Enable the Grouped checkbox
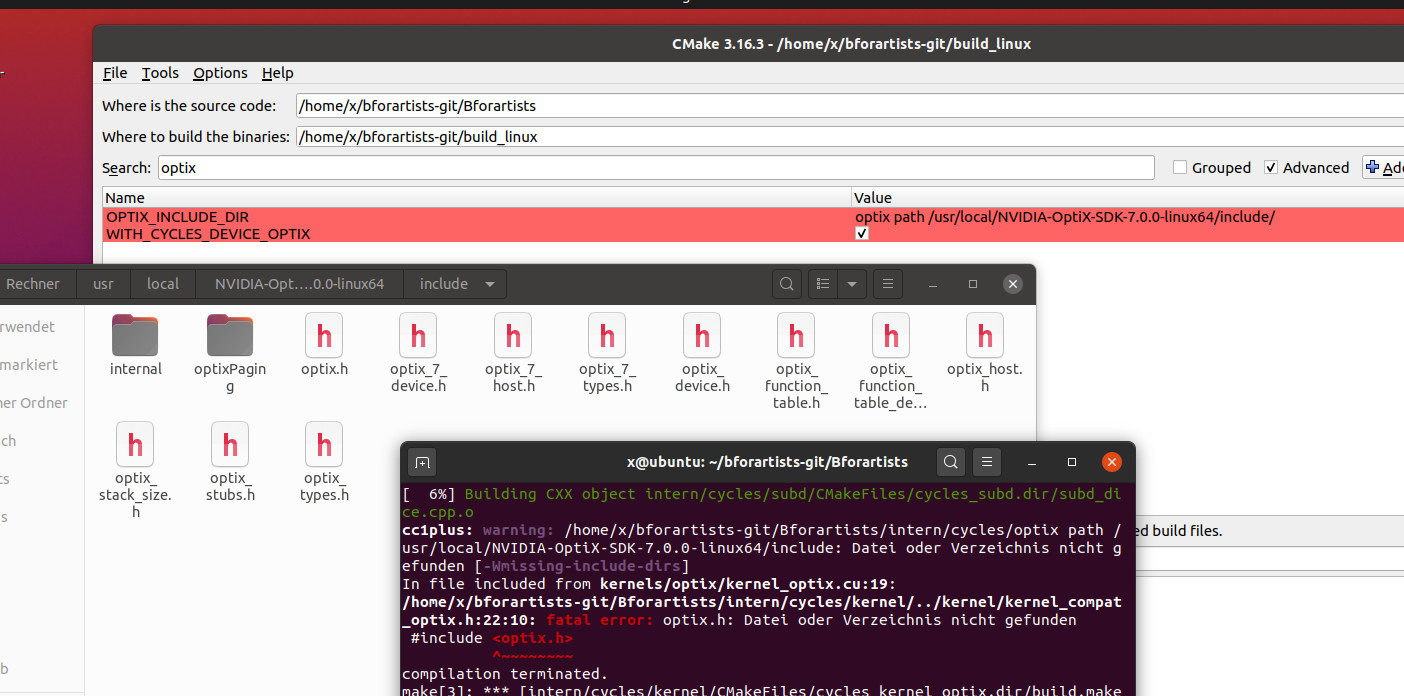This screenshot has height=696, width=1404. [x=1180, y=168]
